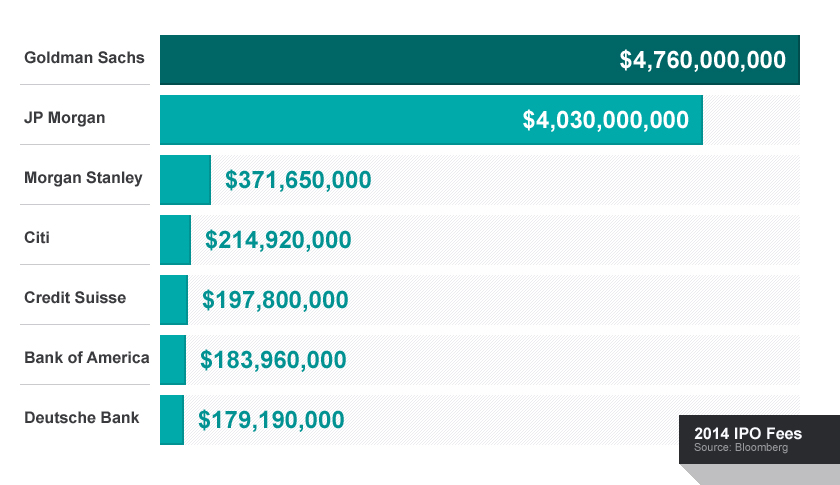Viewport: 840px width, 485px height.
Task: Click the Bank of America bar
Action: pyautogui.click(x=172, y=360)
